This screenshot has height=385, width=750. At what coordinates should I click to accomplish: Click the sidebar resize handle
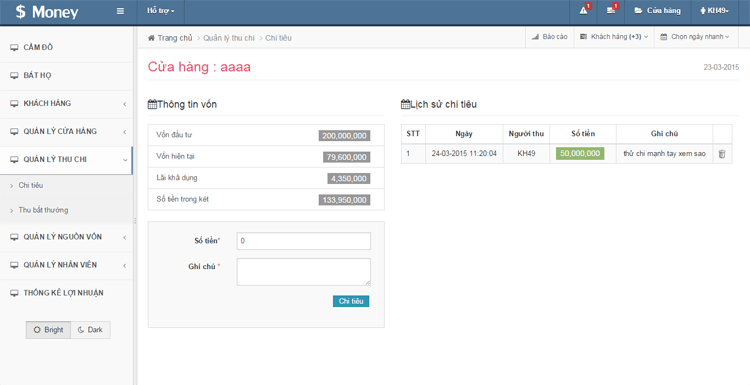point(135,221)
